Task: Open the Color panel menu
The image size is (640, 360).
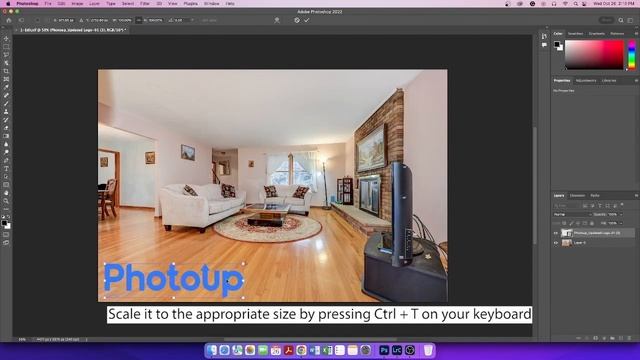Action: tap(636, 33)
